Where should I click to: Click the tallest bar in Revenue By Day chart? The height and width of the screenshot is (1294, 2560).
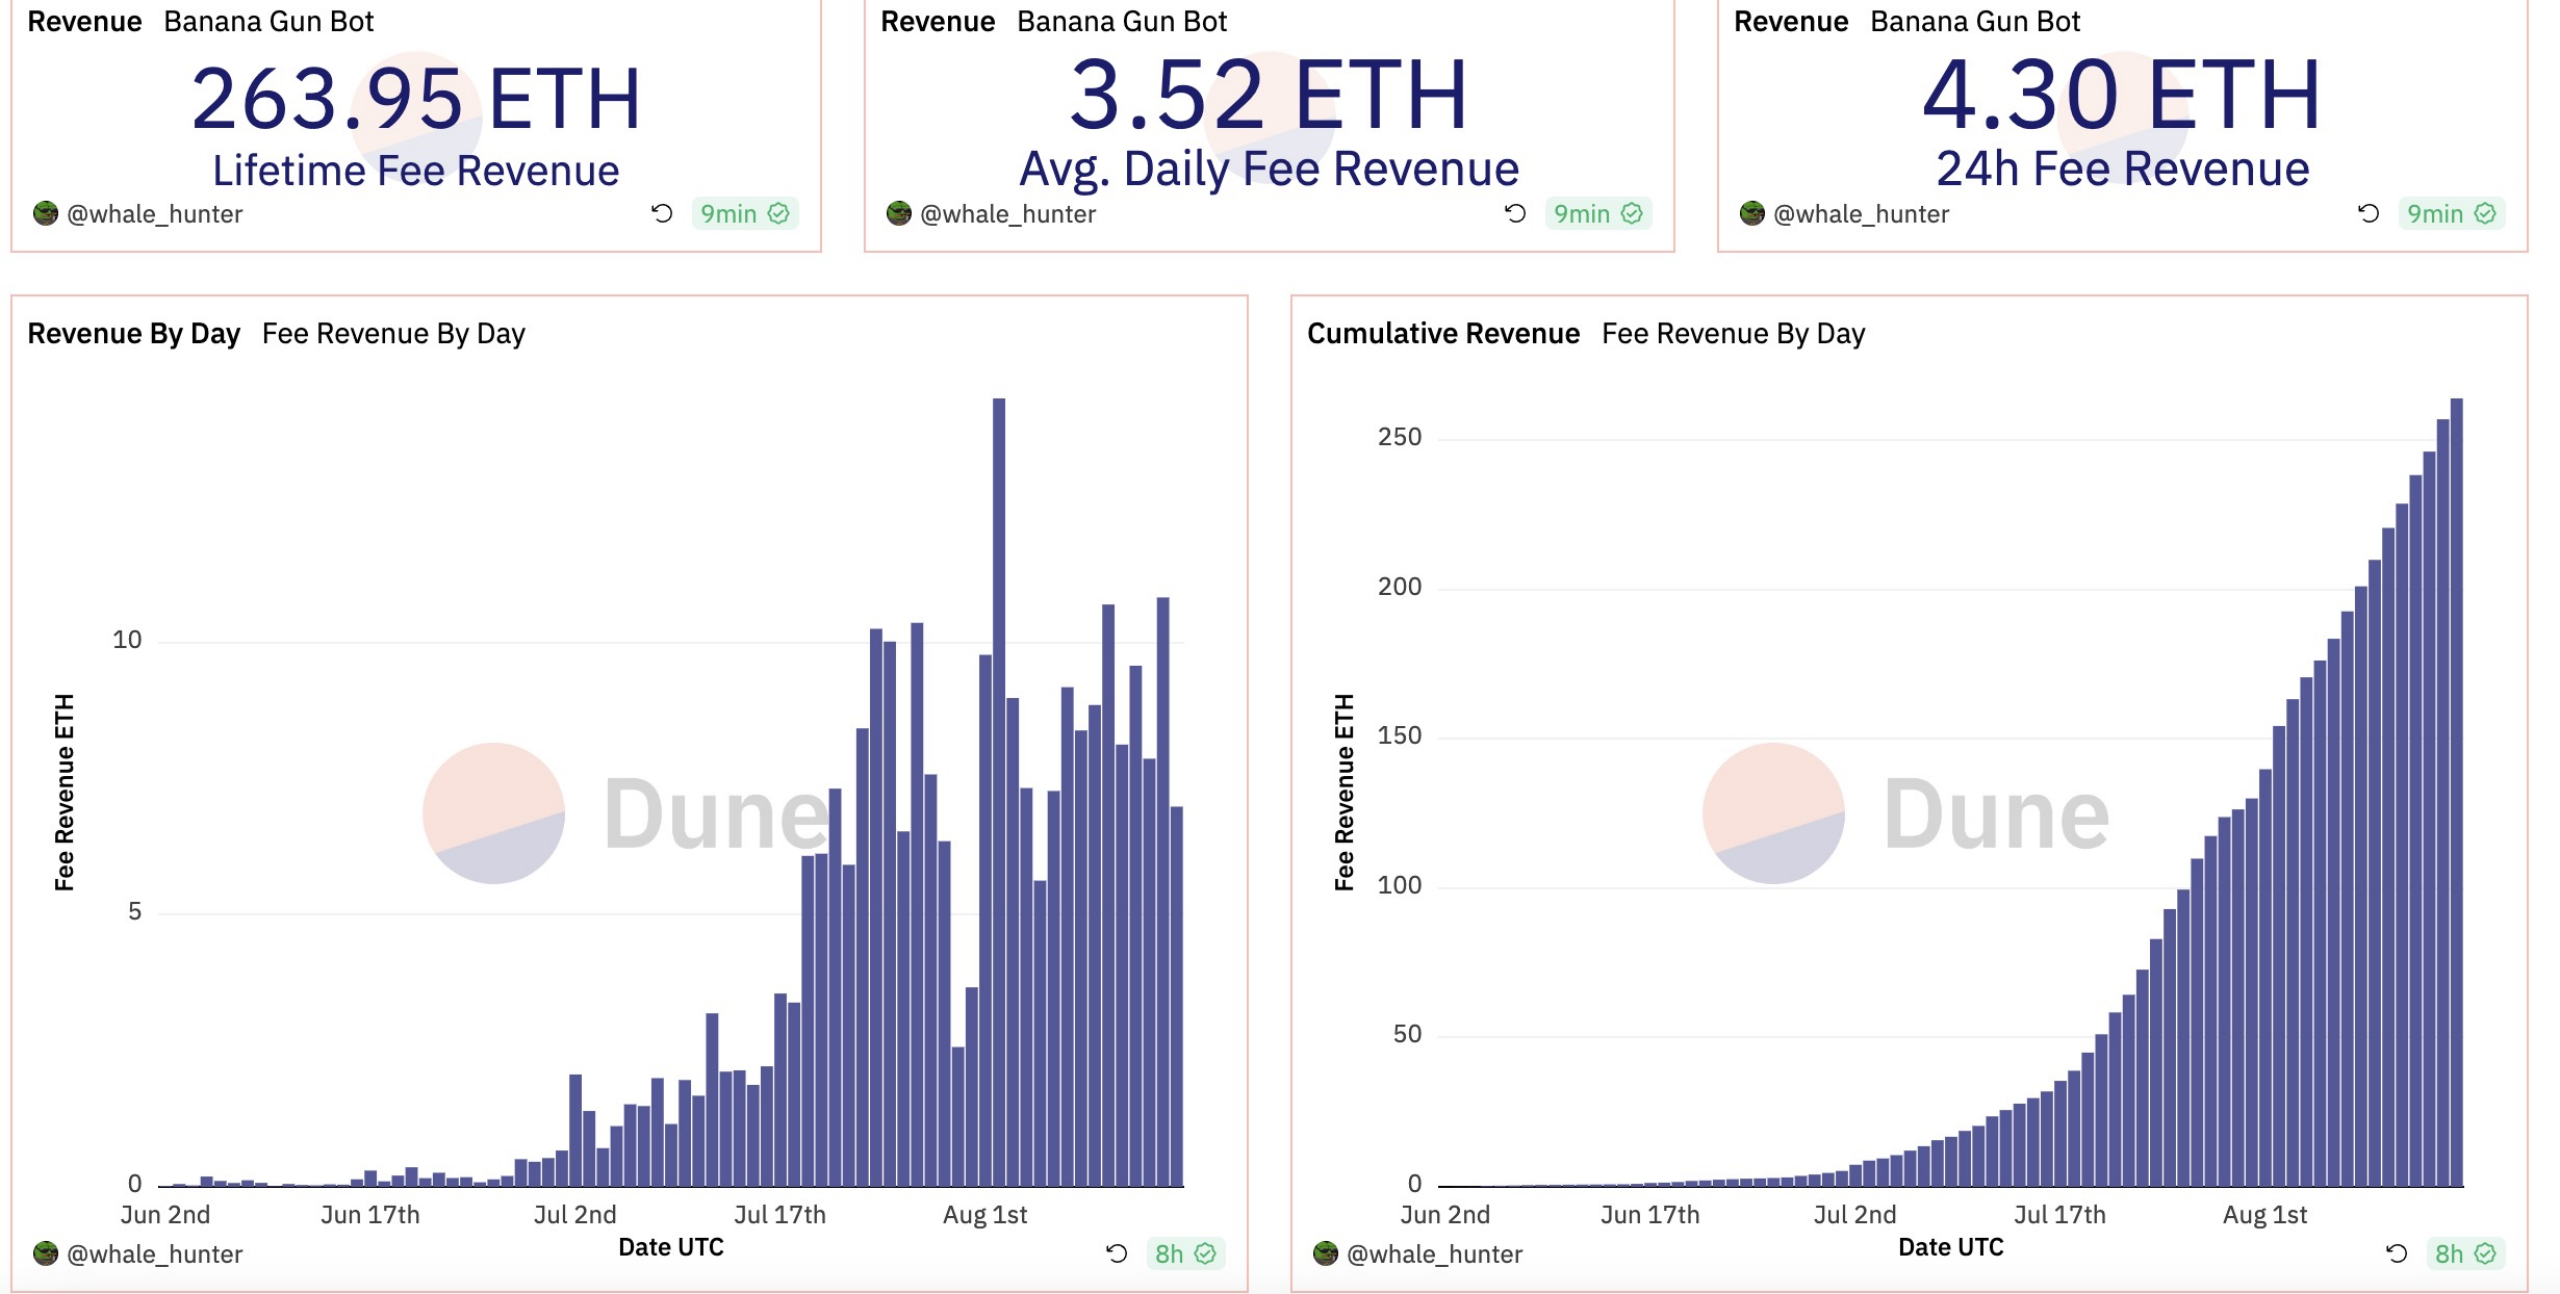pyautogui.click(x=999, y=792)
